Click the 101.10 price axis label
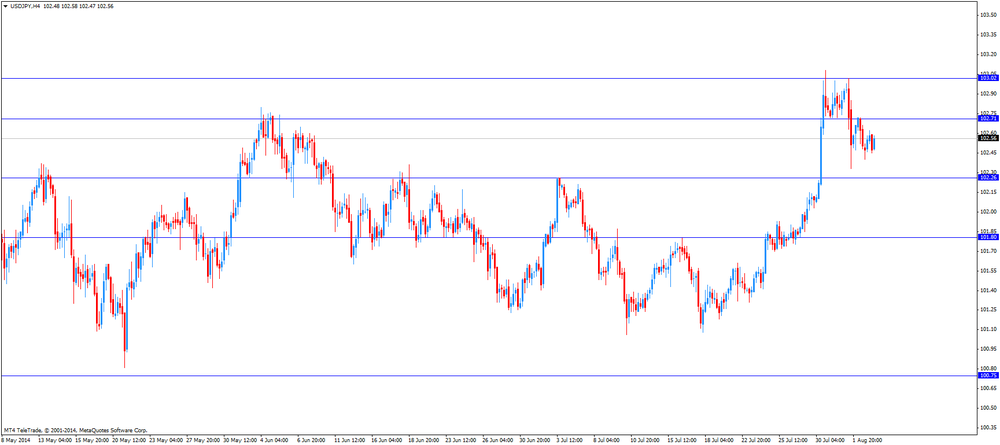Screen dimensions: 1000x445 (x=989, y=330)
